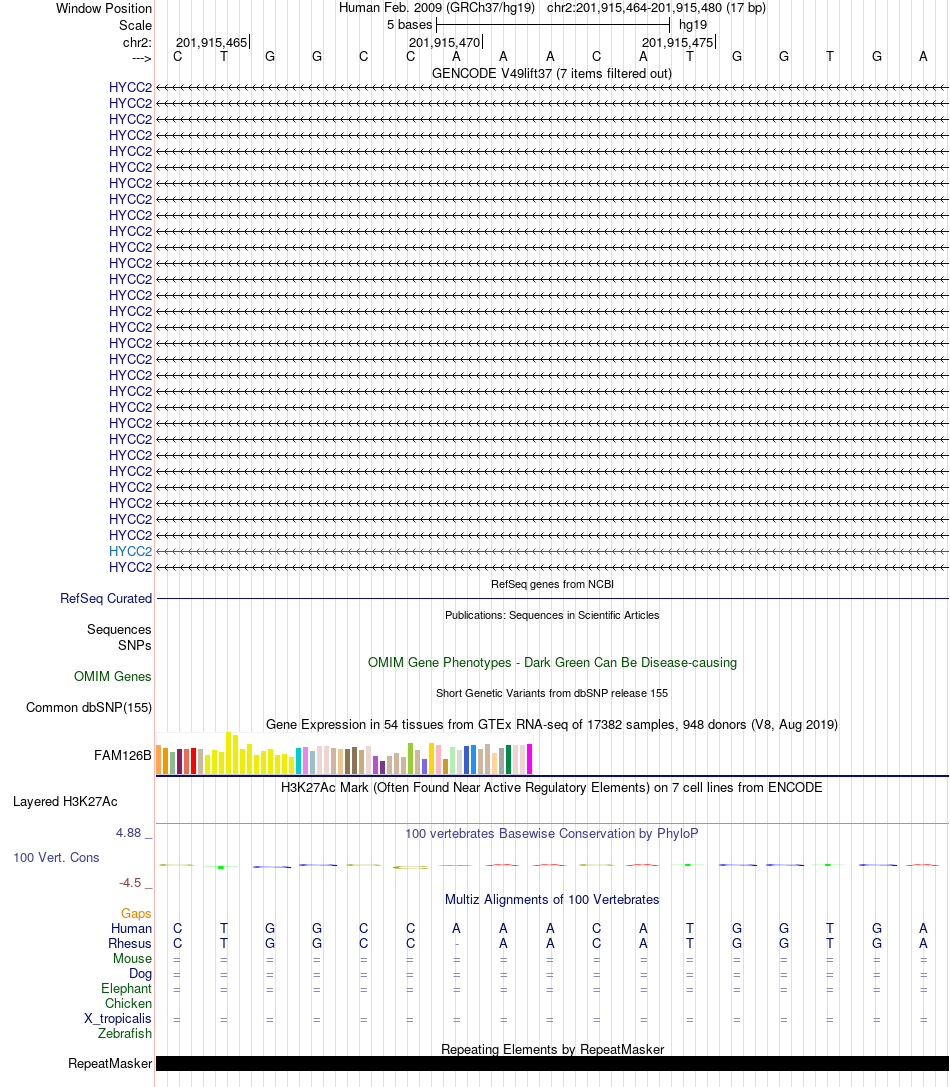Click the 100 Vert. Cons label
The width and height of the screenshot is (950, 1087).
56,858
